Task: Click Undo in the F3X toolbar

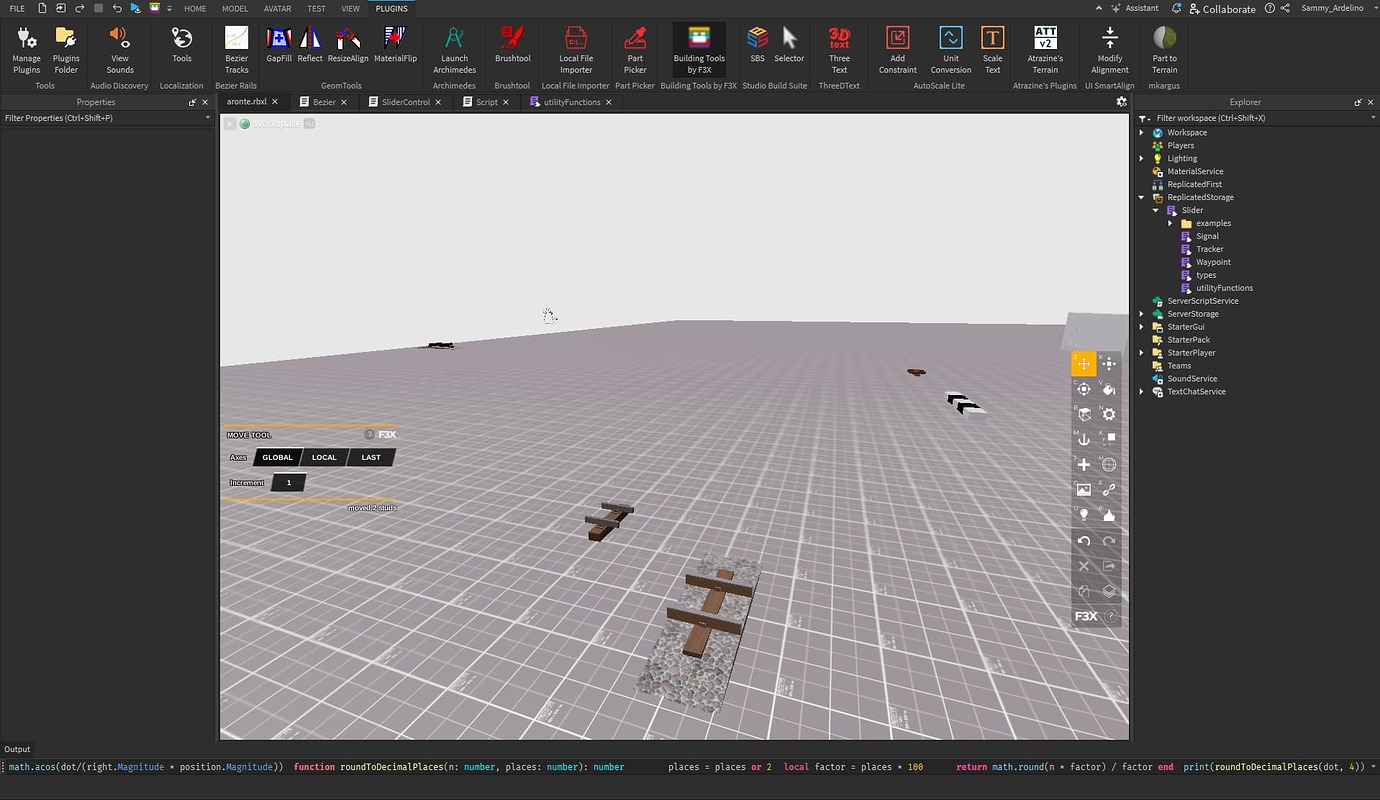Action: pos(1083,540)
